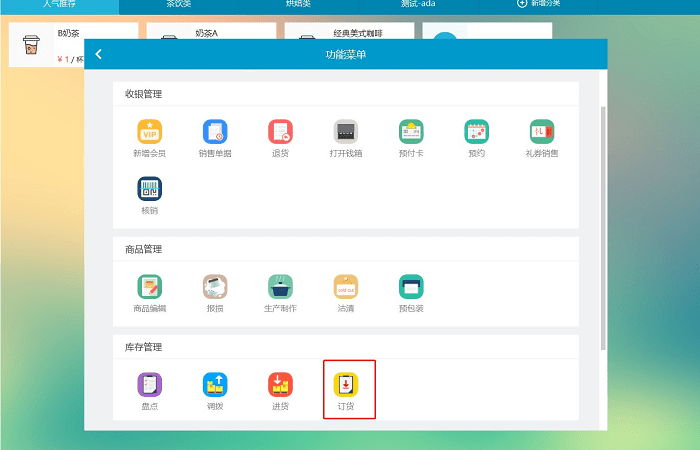The image size is (700, 450).
Task: Click the 调拨 stock transfer icon
Action: 214,384
